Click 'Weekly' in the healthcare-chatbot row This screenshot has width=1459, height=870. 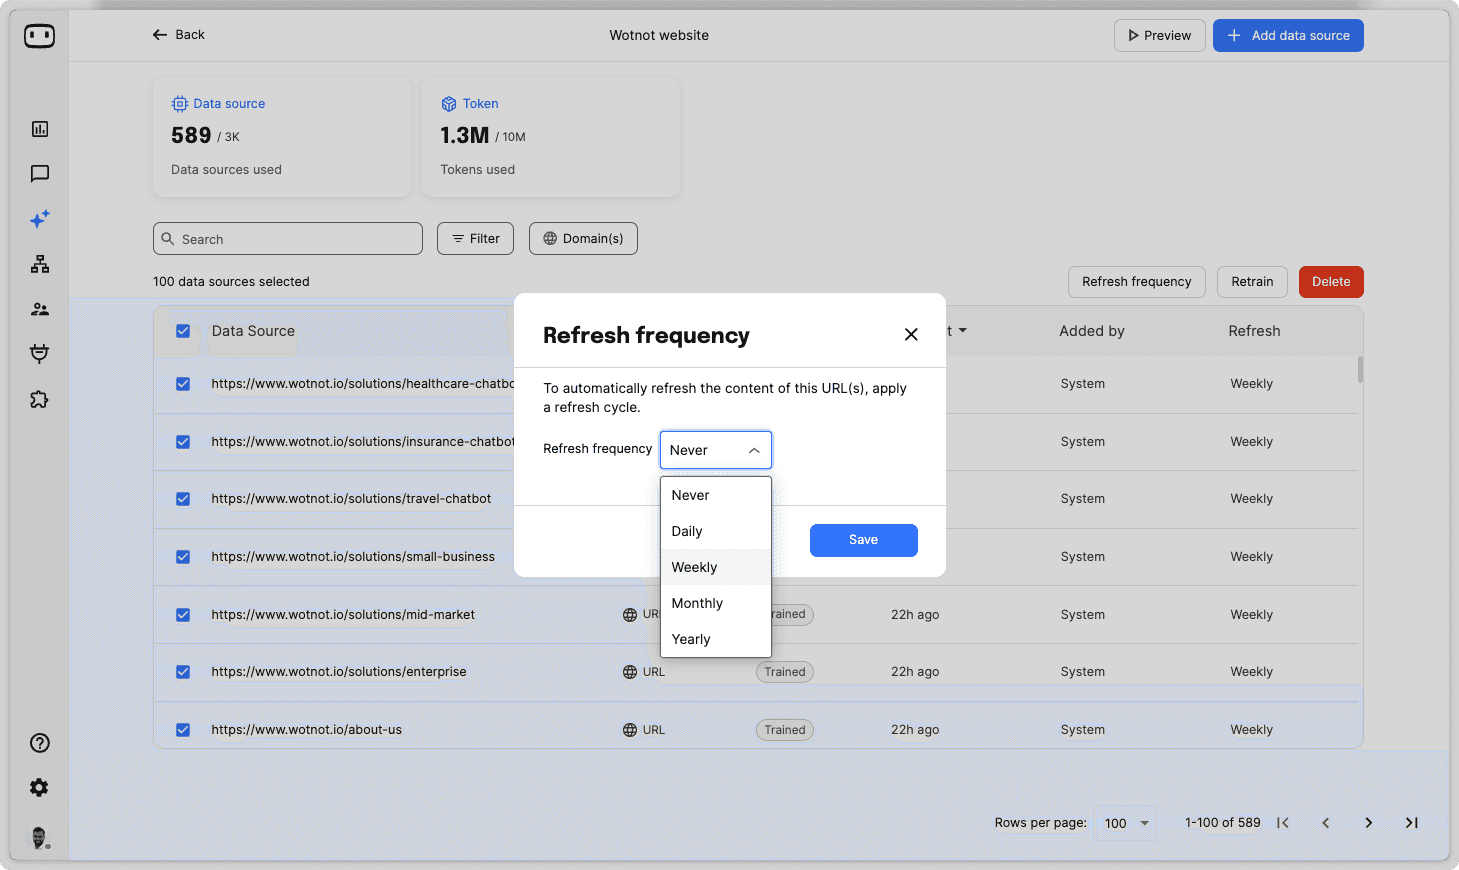[x=1252, y=384]
